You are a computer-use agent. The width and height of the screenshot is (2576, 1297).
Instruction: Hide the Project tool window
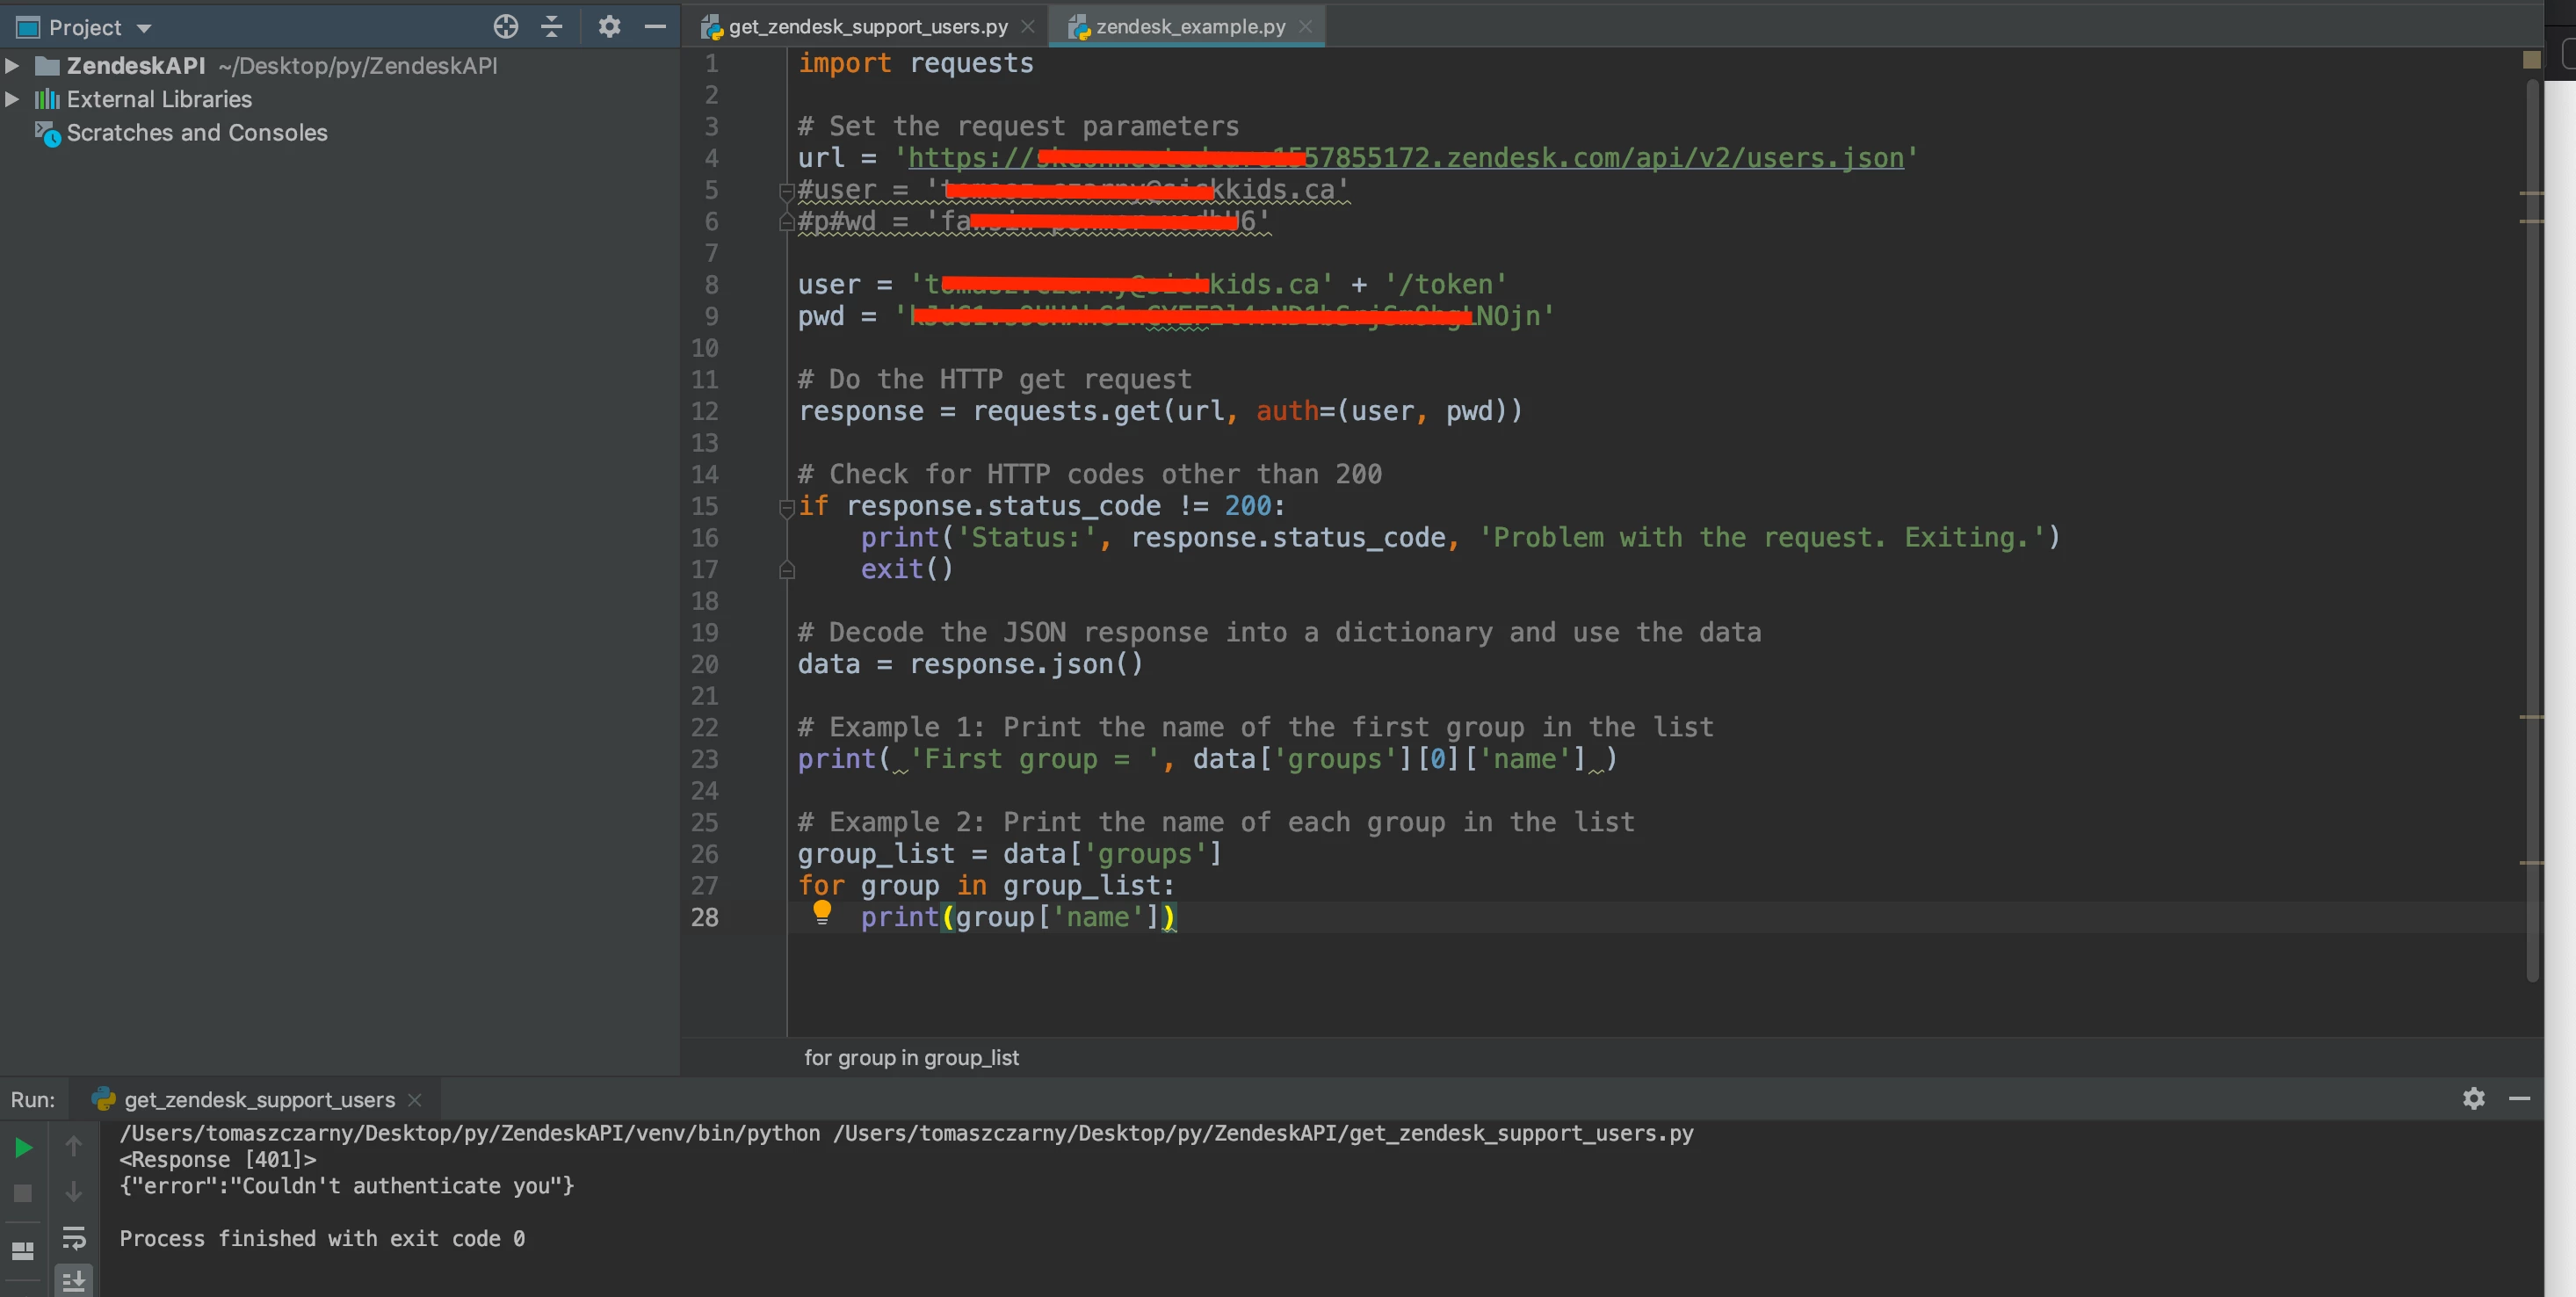pos(655,27)
